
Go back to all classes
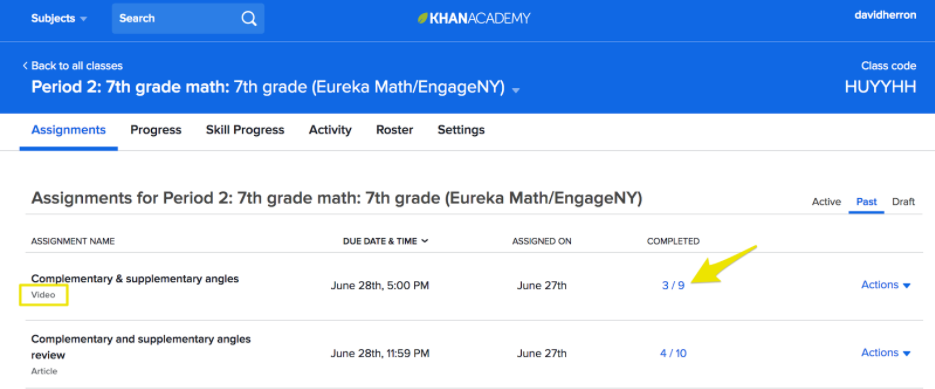[73, 66]
